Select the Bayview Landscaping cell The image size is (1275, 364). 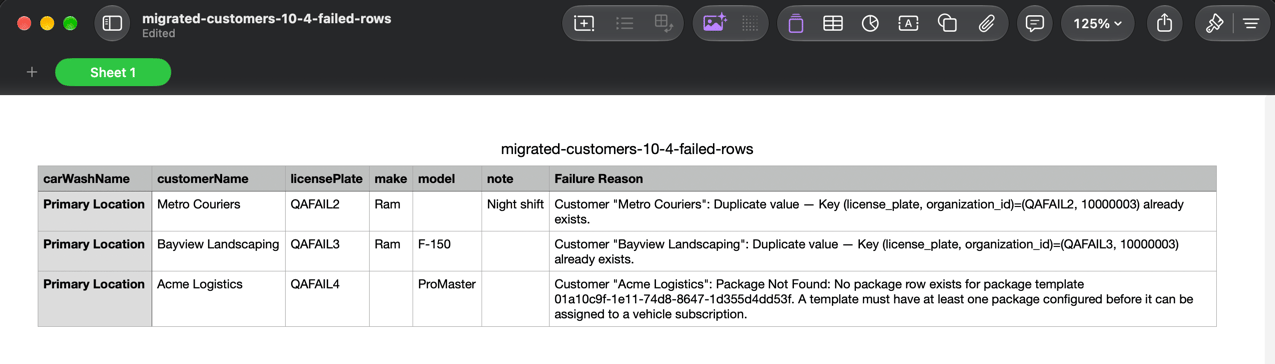pos(219,251)
